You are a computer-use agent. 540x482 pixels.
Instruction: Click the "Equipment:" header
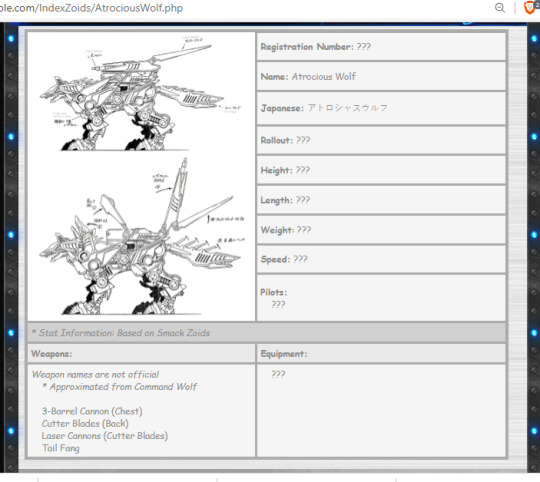(284, 354)
